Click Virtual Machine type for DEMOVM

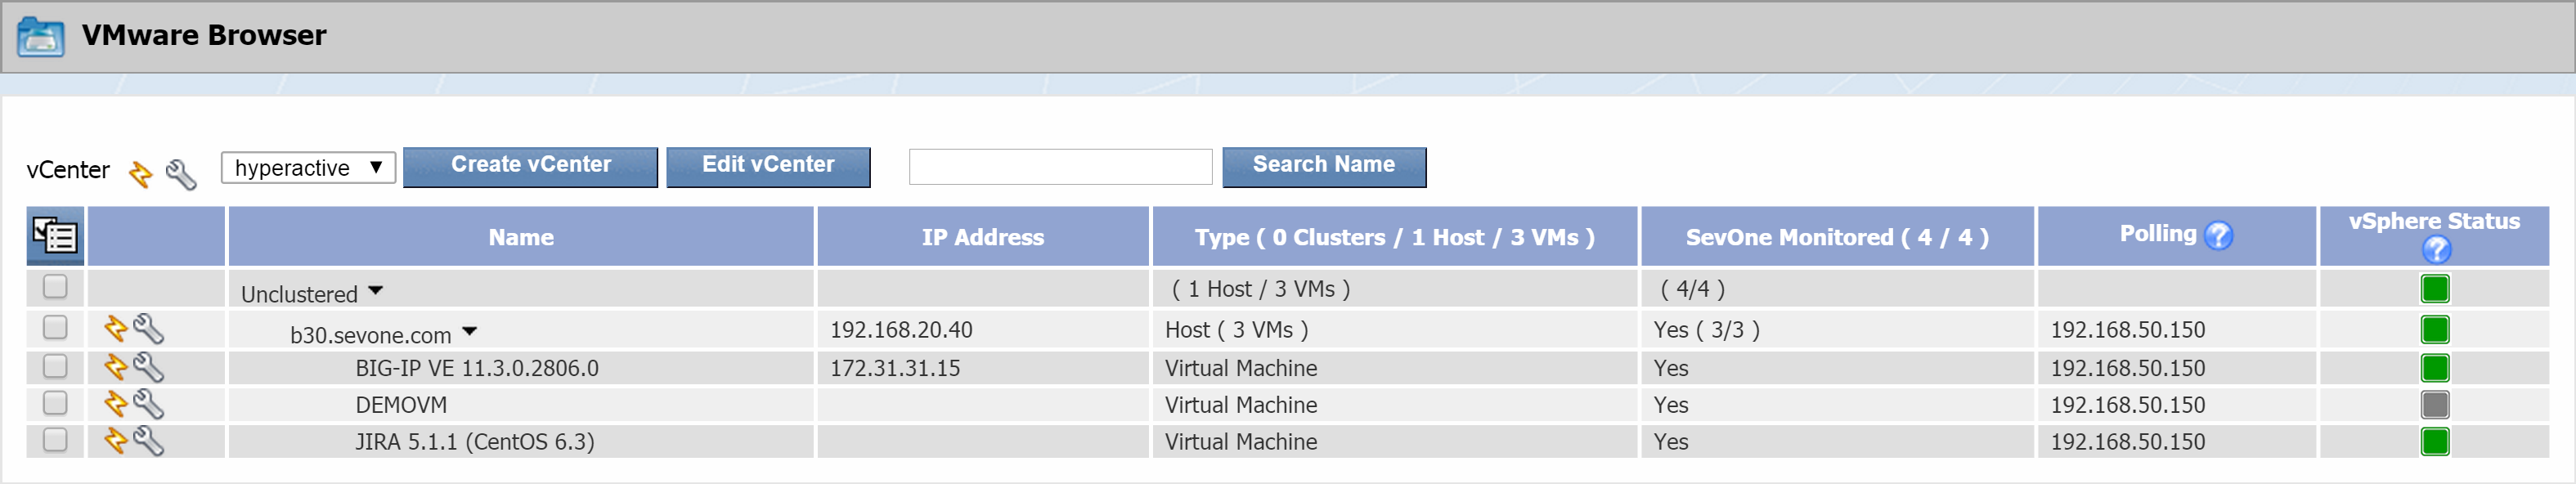(1241, 406)
